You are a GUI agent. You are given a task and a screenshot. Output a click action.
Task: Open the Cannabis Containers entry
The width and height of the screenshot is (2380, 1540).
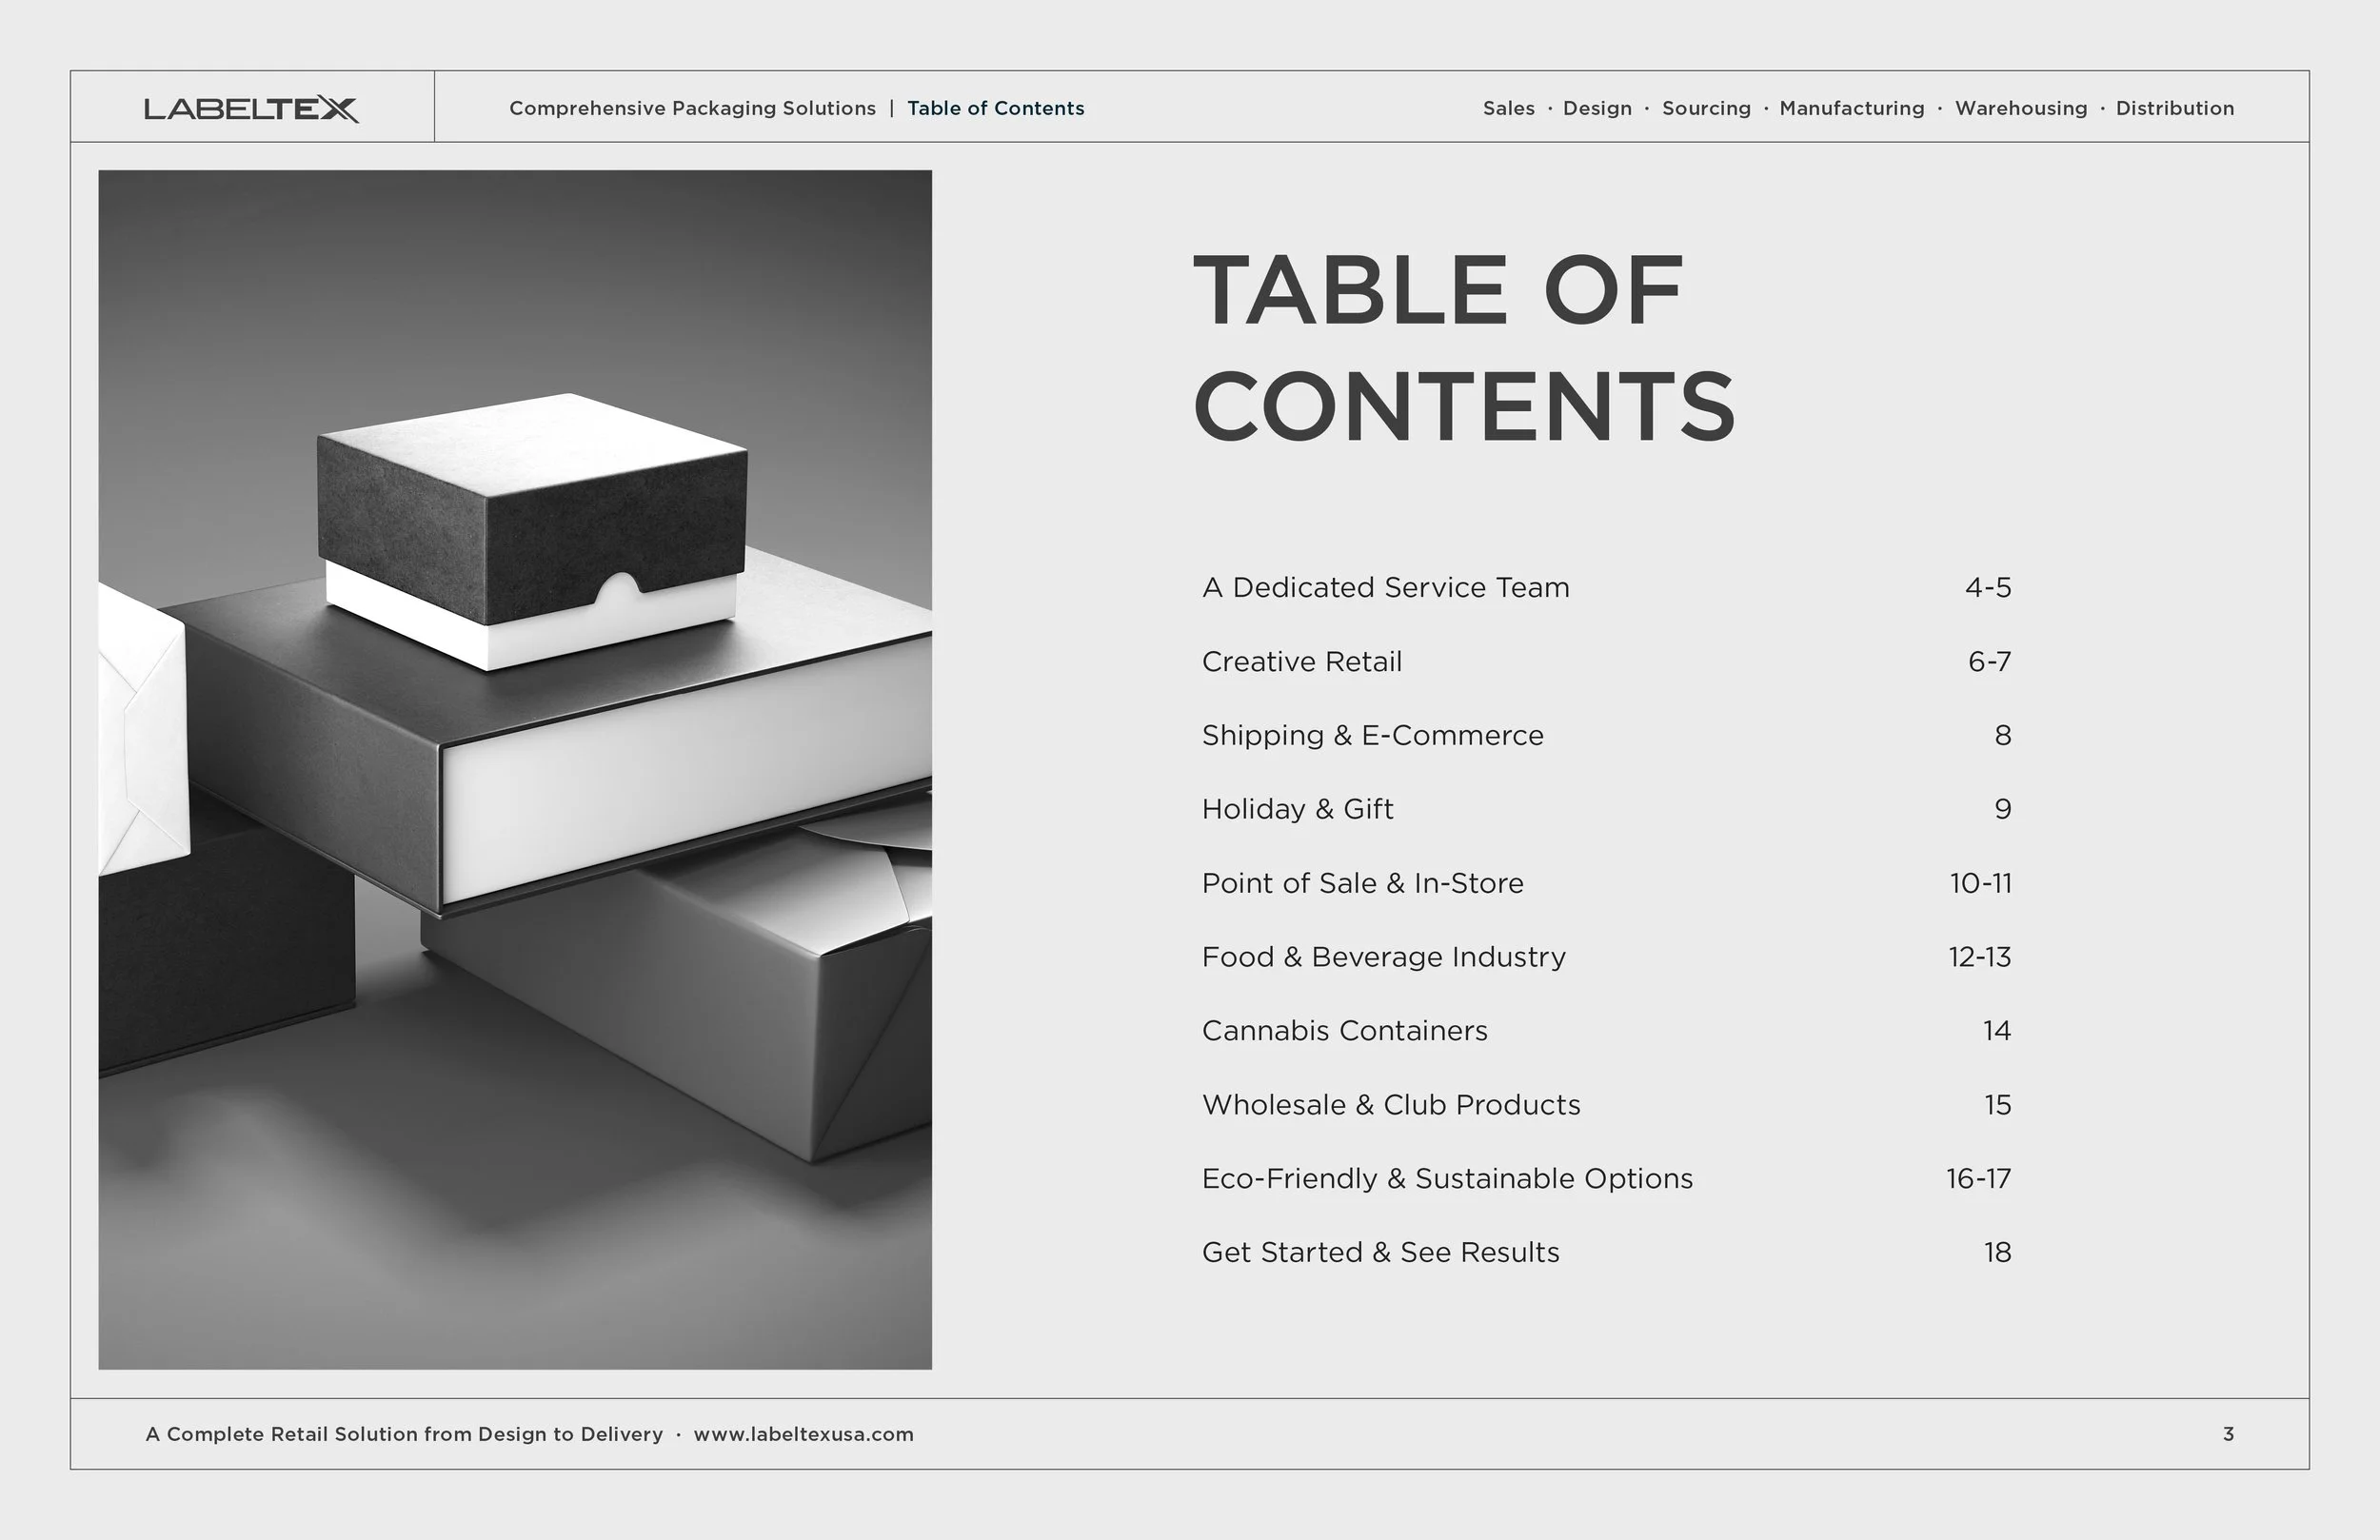(1344, 1031)
